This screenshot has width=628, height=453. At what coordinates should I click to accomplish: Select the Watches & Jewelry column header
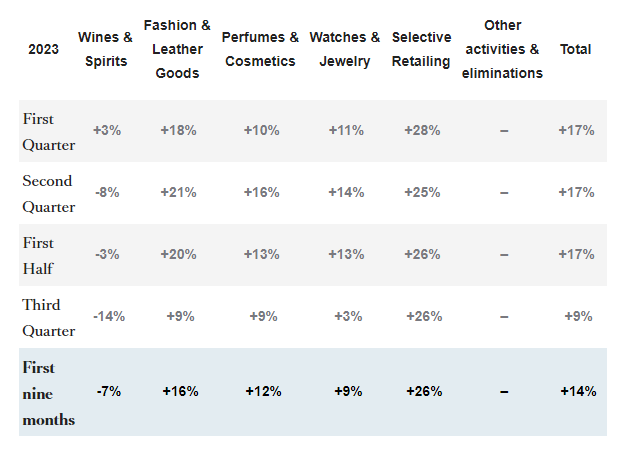[345, 49]
